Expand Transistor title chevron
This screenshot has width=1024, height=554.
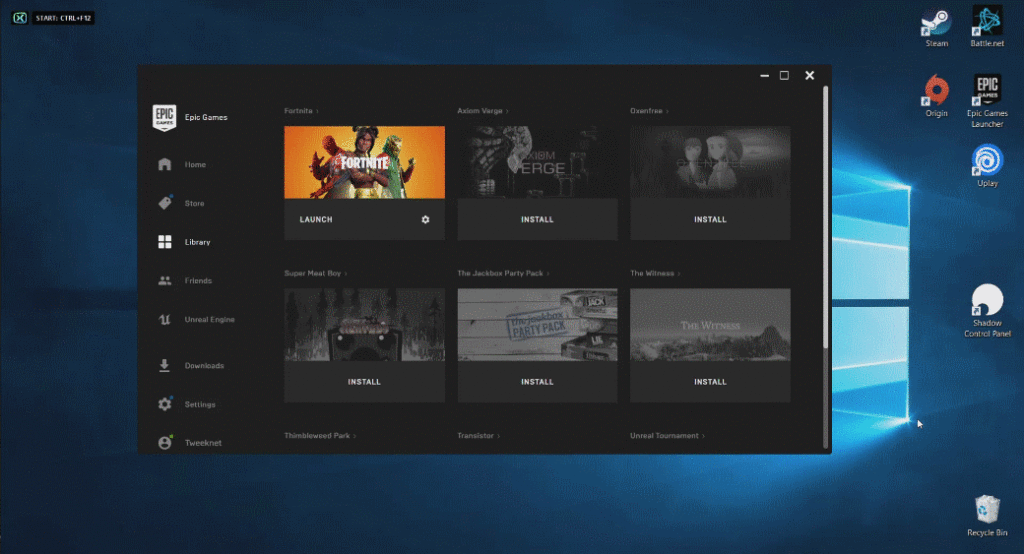pyautogui.click(x=499, y=436)
